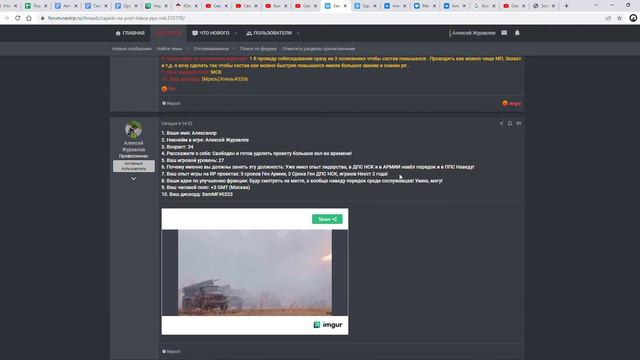
Task: Click Report link under the upper post
Action: pos(171,103)
